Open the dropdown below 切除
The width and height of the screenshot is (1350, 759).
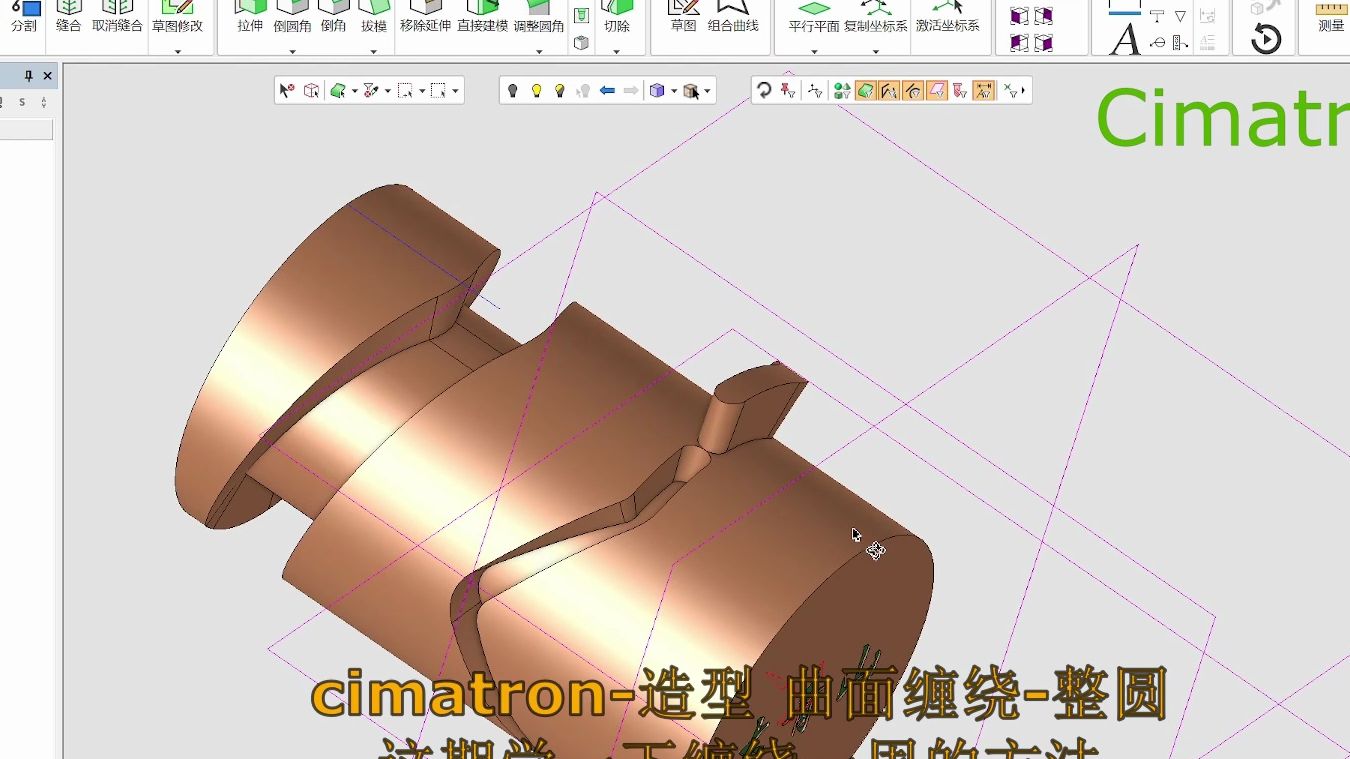click(x=616, y=51)
